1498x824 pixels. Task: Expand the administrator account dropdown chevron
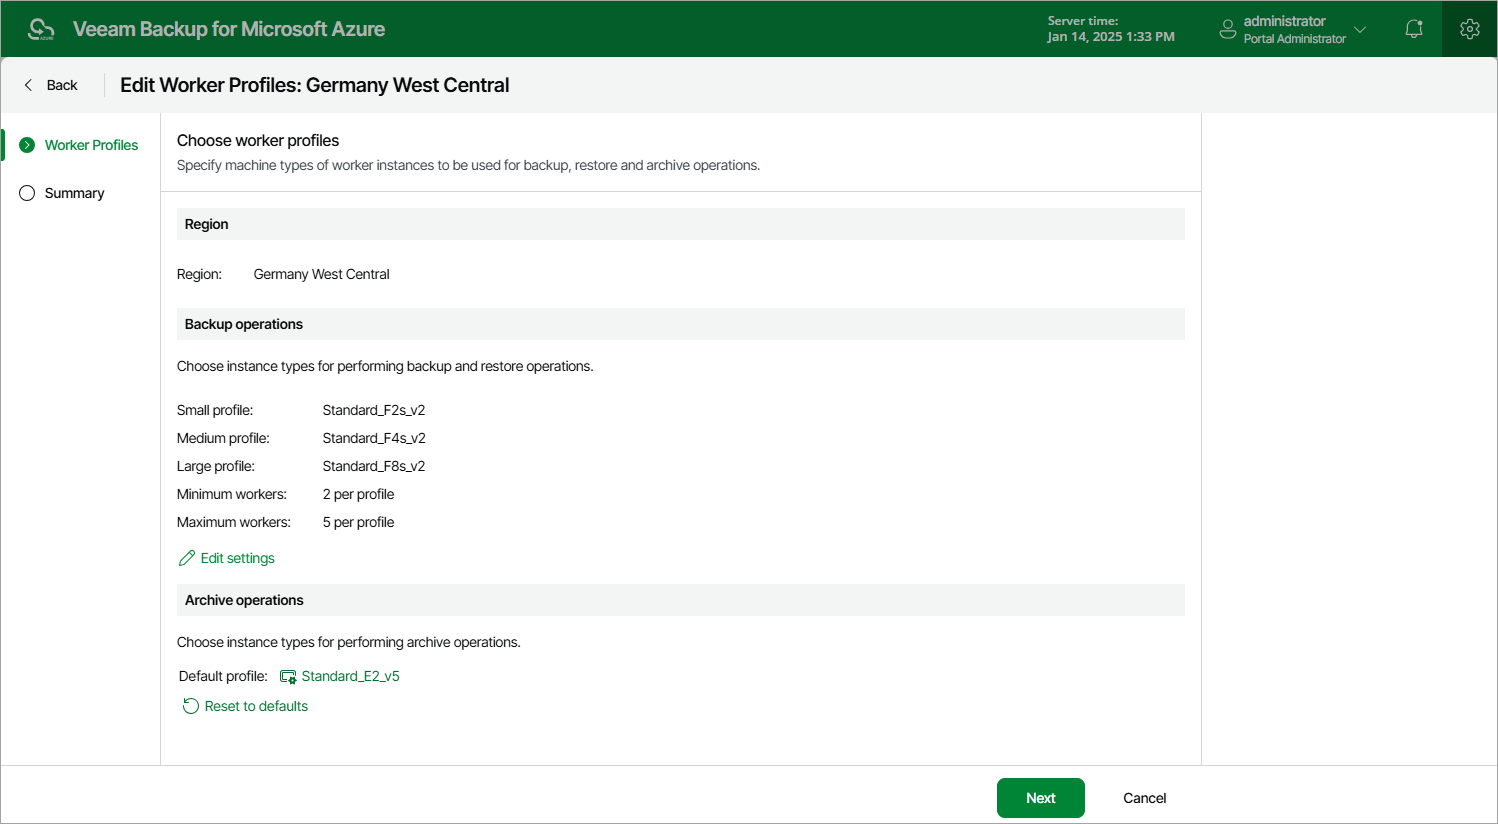[1360, 29]
